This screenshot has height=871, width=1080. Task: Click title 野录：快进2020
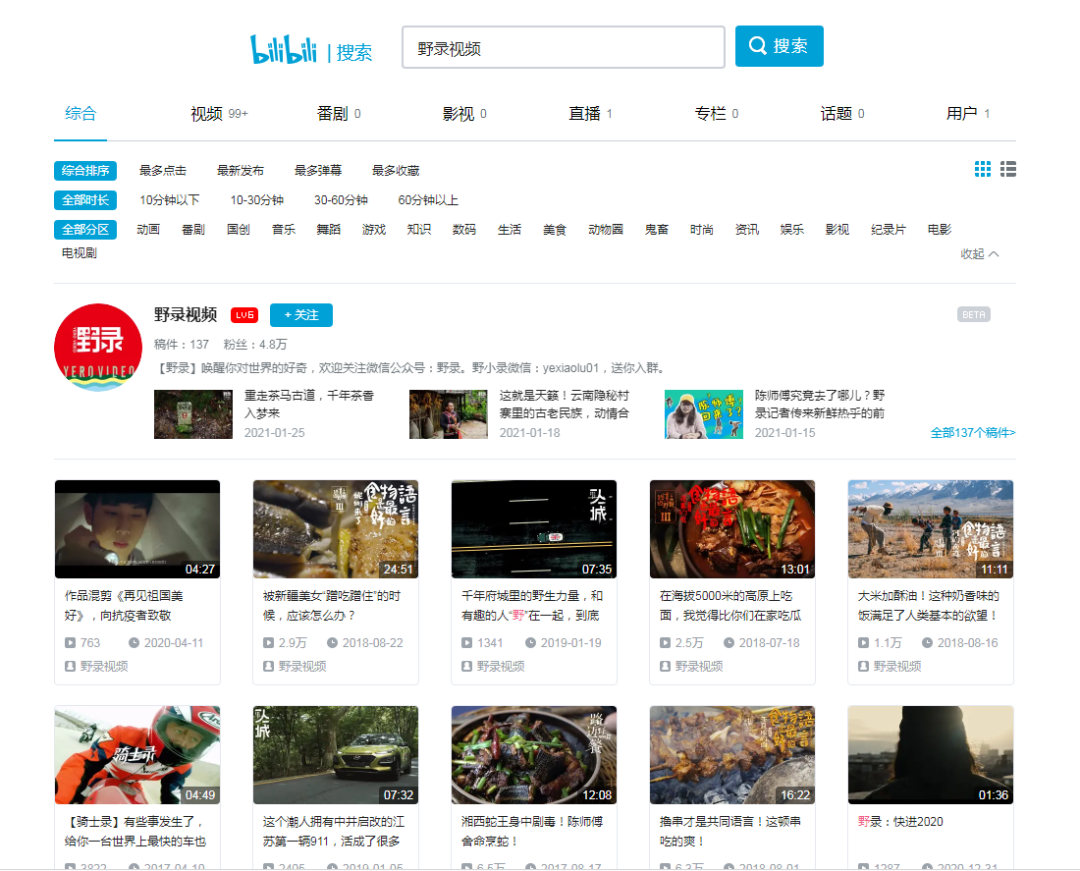900,821
